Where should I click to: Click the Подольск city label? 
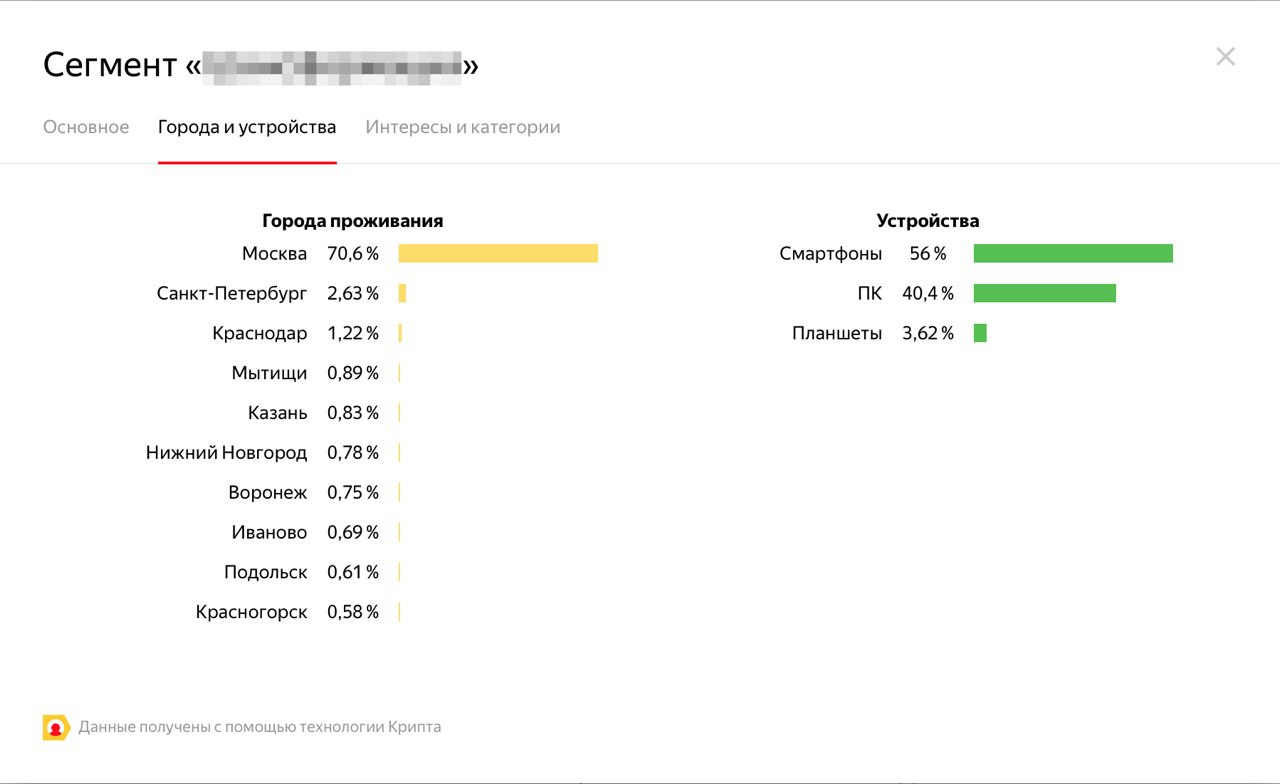tap(266, 573)
